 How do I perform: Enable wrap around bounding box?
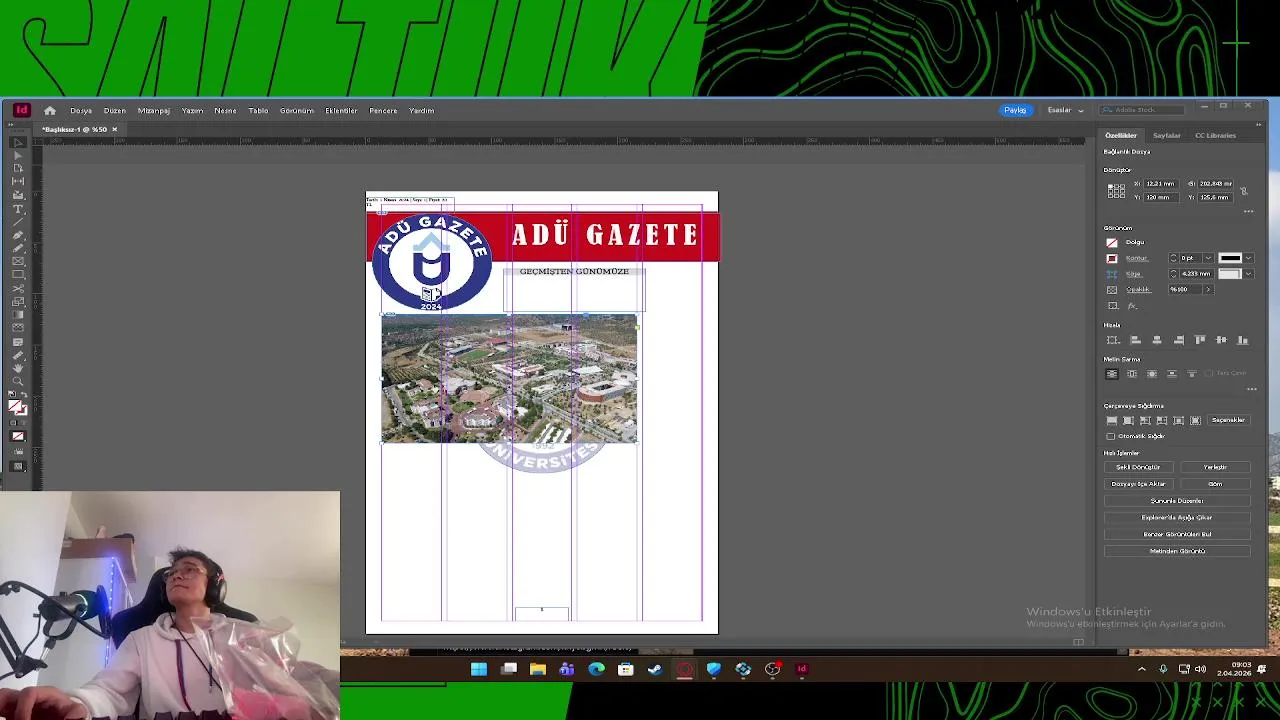click(1132, 373)
